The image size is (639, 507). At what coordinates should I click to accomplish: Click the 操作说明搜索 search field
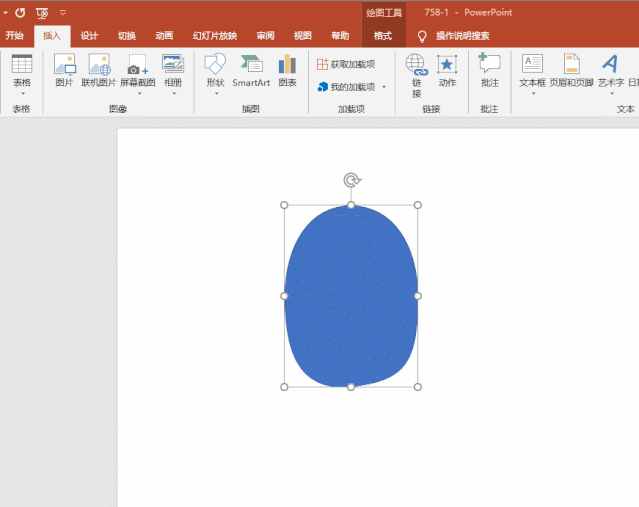click(462, 36)
